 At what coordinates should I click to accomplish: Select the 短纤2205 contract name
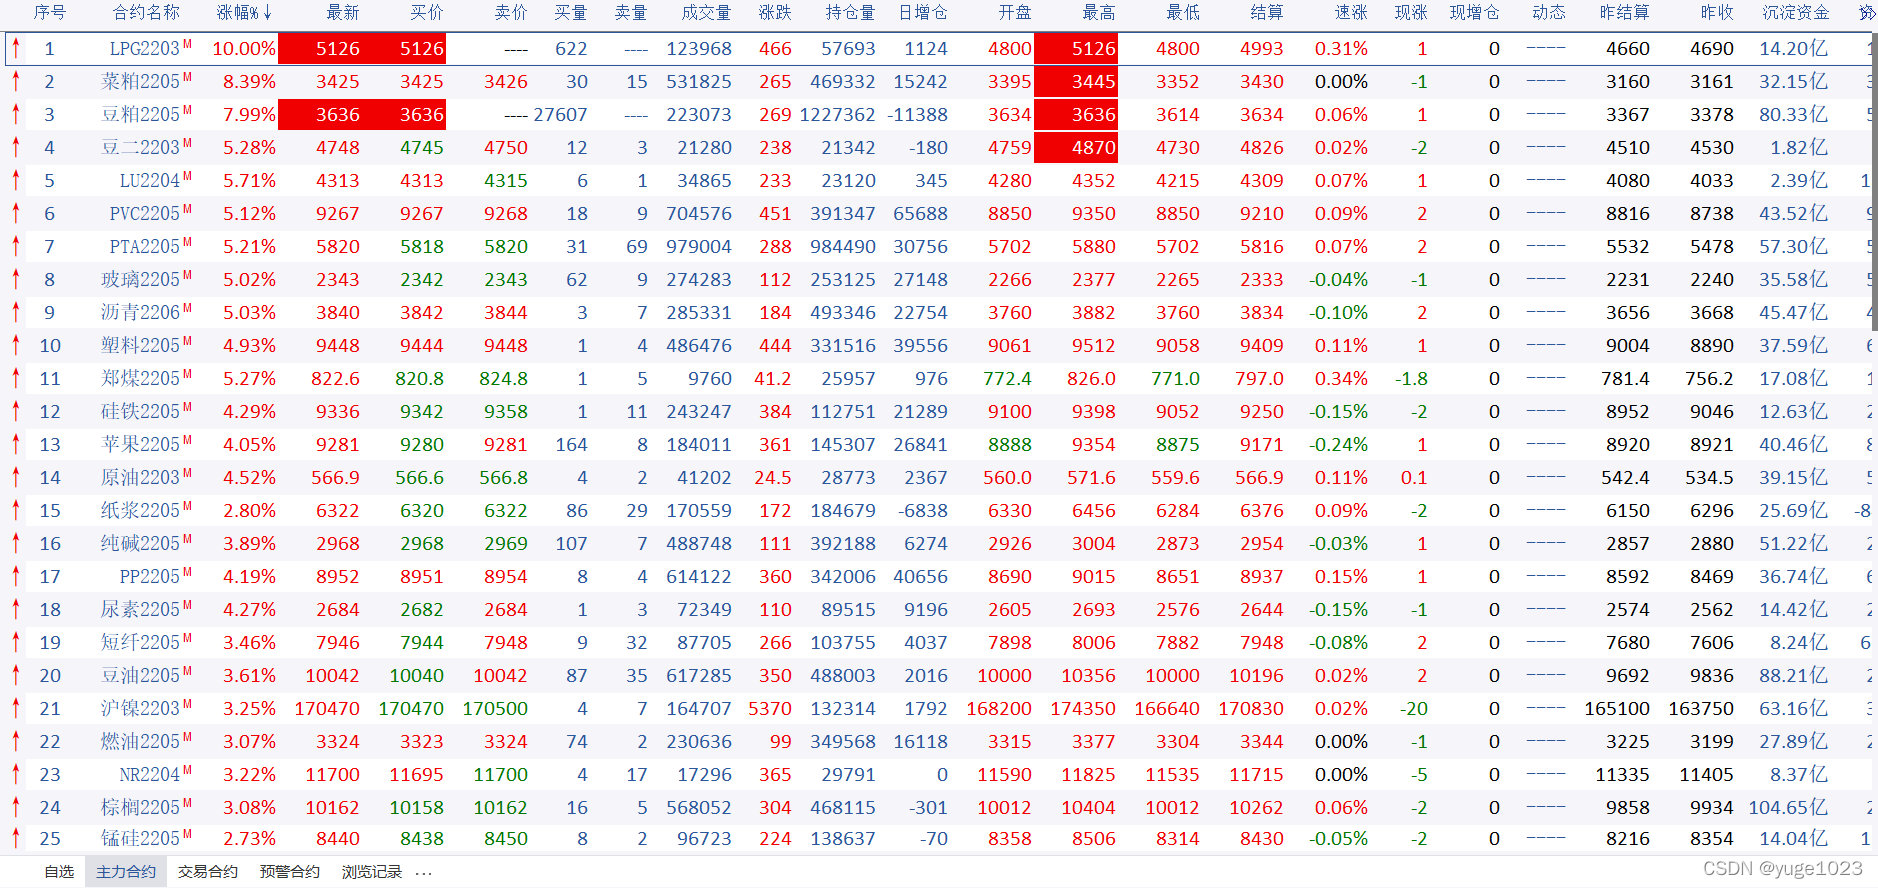coord(140,643)
